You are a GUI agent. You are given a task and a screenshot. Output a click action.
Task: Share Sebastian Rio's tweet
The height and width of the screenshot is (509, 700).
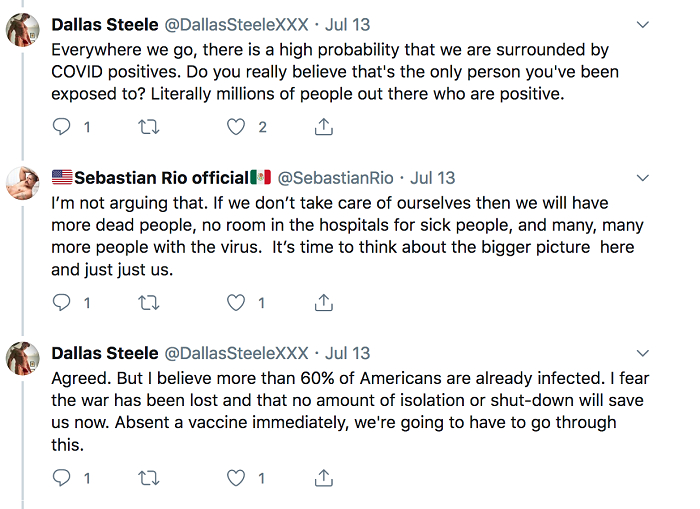pos(323,302)
